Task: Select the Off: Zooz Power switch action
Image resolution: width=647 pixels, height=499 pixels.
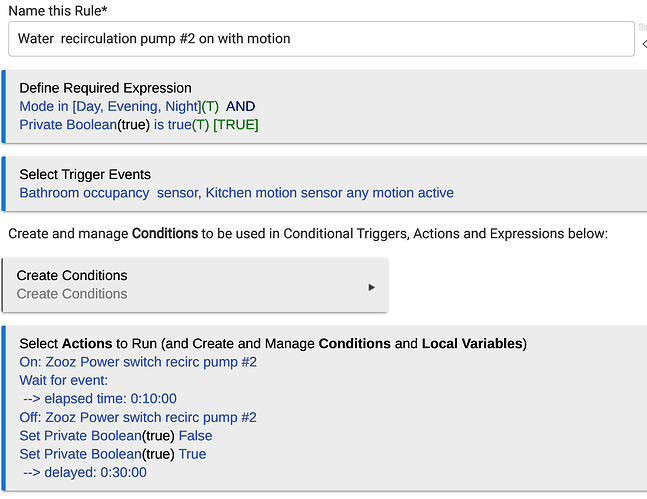Action: pos(138,417)
